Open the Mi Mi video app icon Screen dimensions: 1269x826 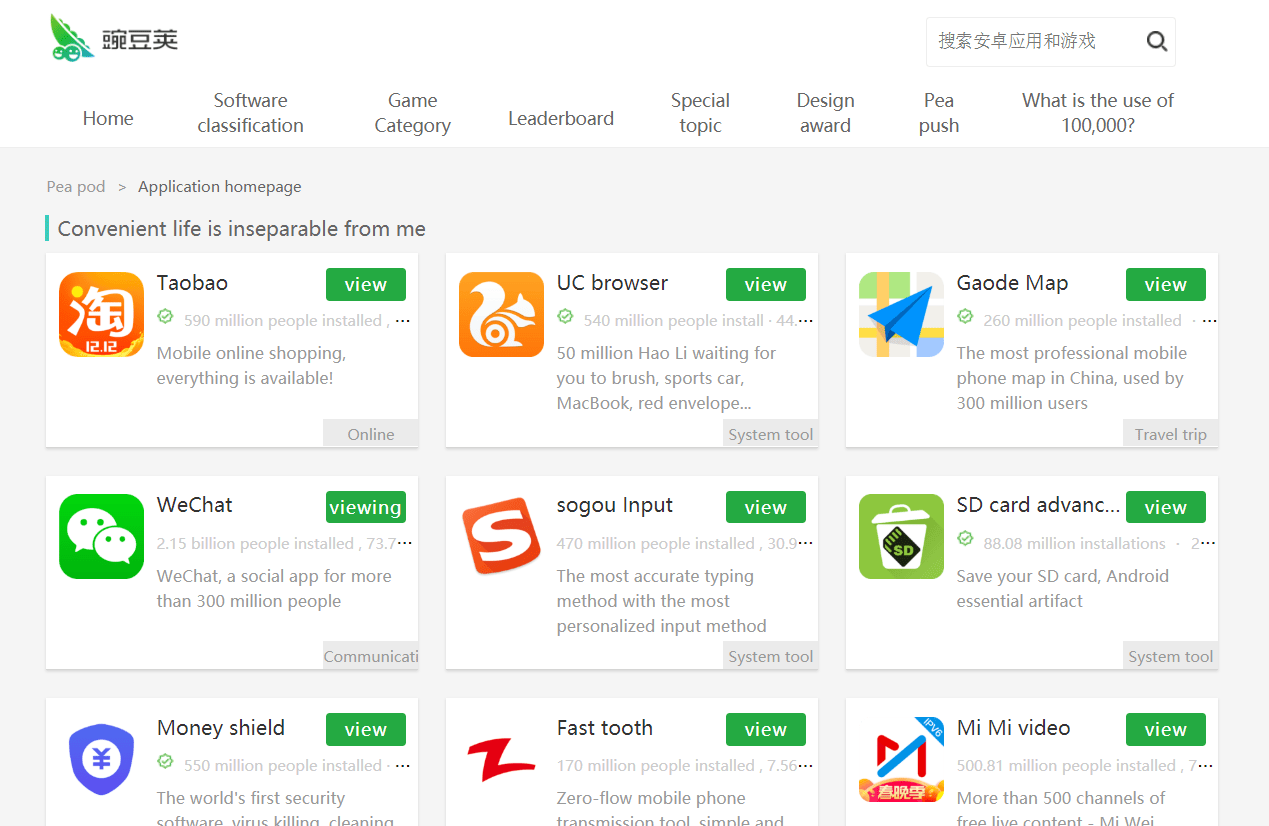901,759
